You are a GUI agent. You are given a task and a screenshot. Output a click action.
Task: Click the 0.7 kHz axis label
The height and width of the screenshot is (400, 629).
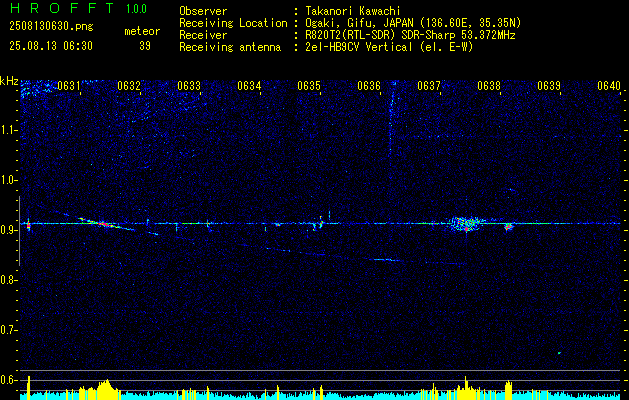(x=9, y=330)
